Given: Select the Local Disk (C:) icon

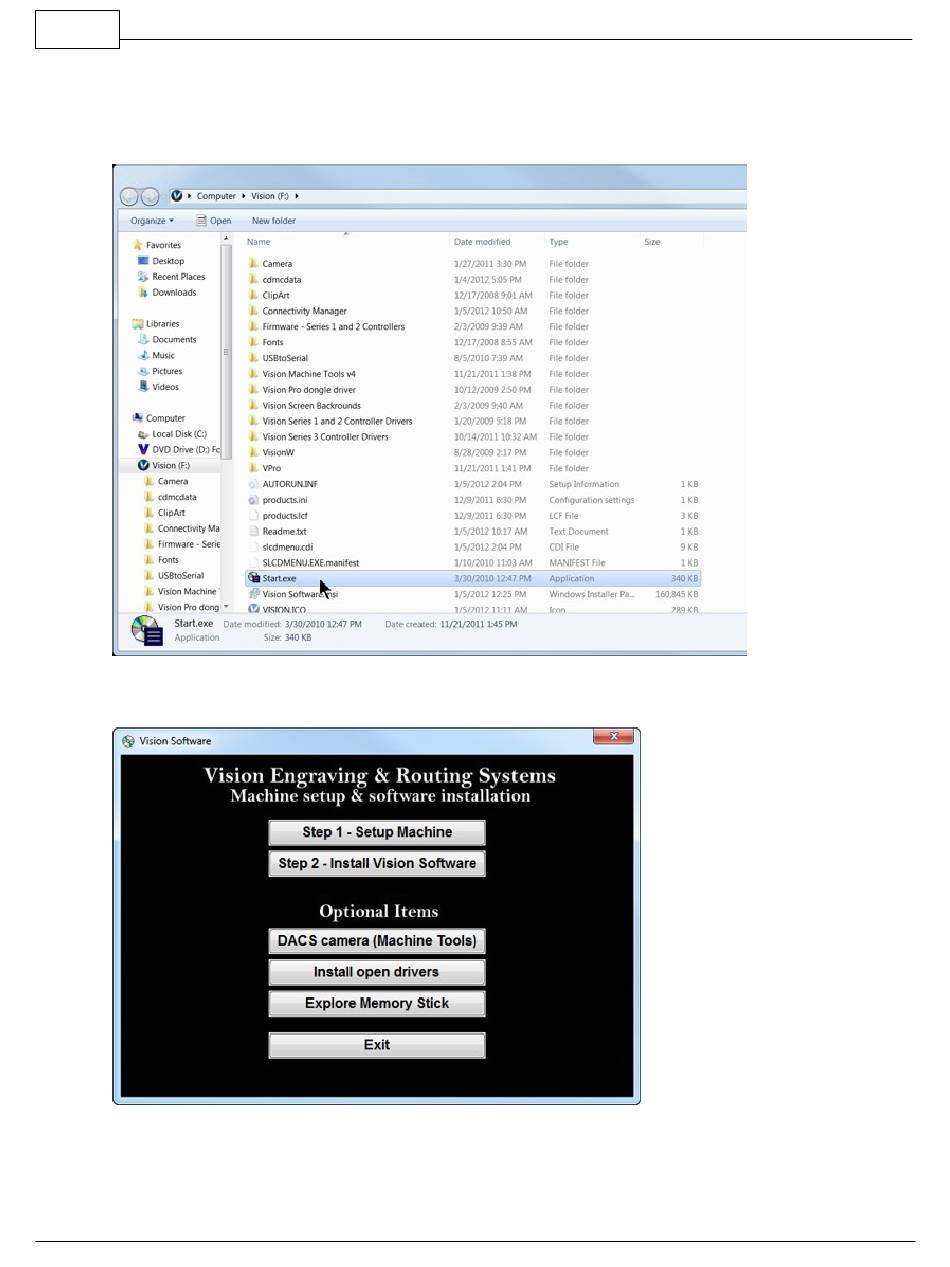Looking at the screenshot, I should pos(143,434).
